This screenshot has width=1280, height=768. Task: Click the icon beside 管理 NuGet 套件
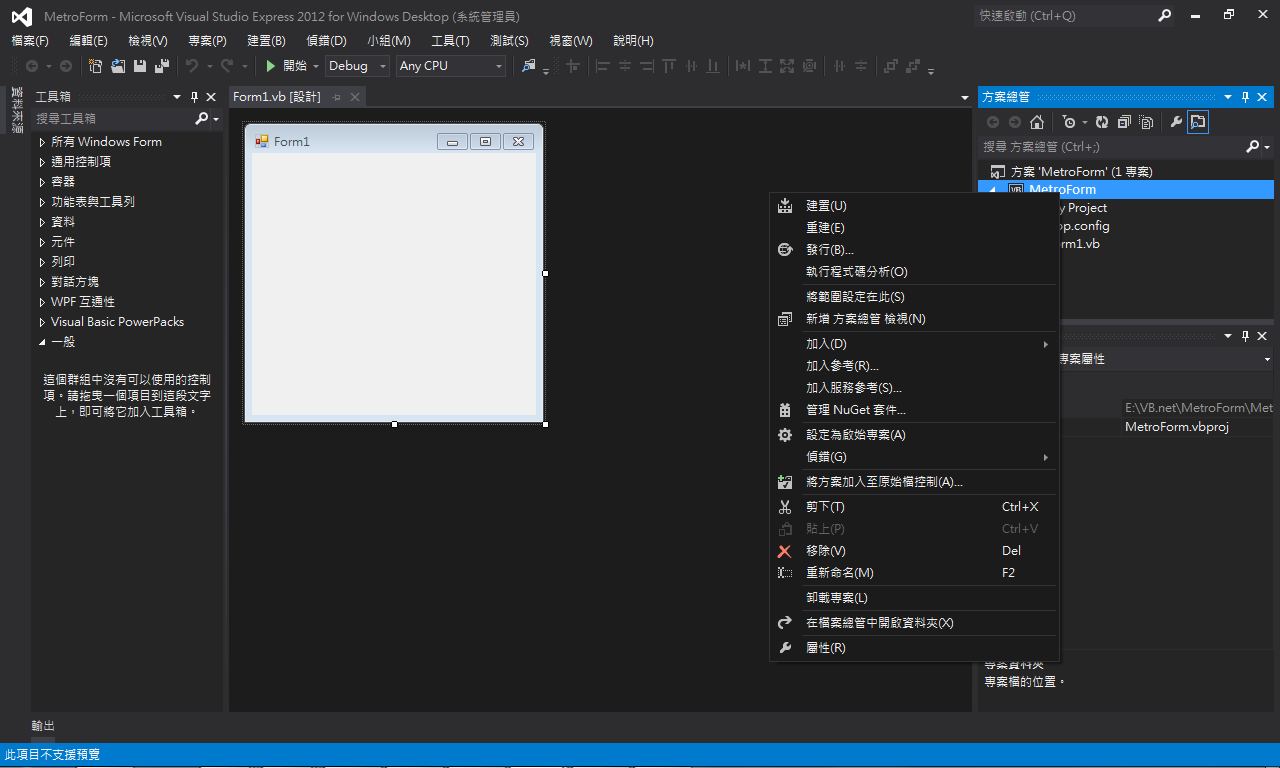[785, 410]
